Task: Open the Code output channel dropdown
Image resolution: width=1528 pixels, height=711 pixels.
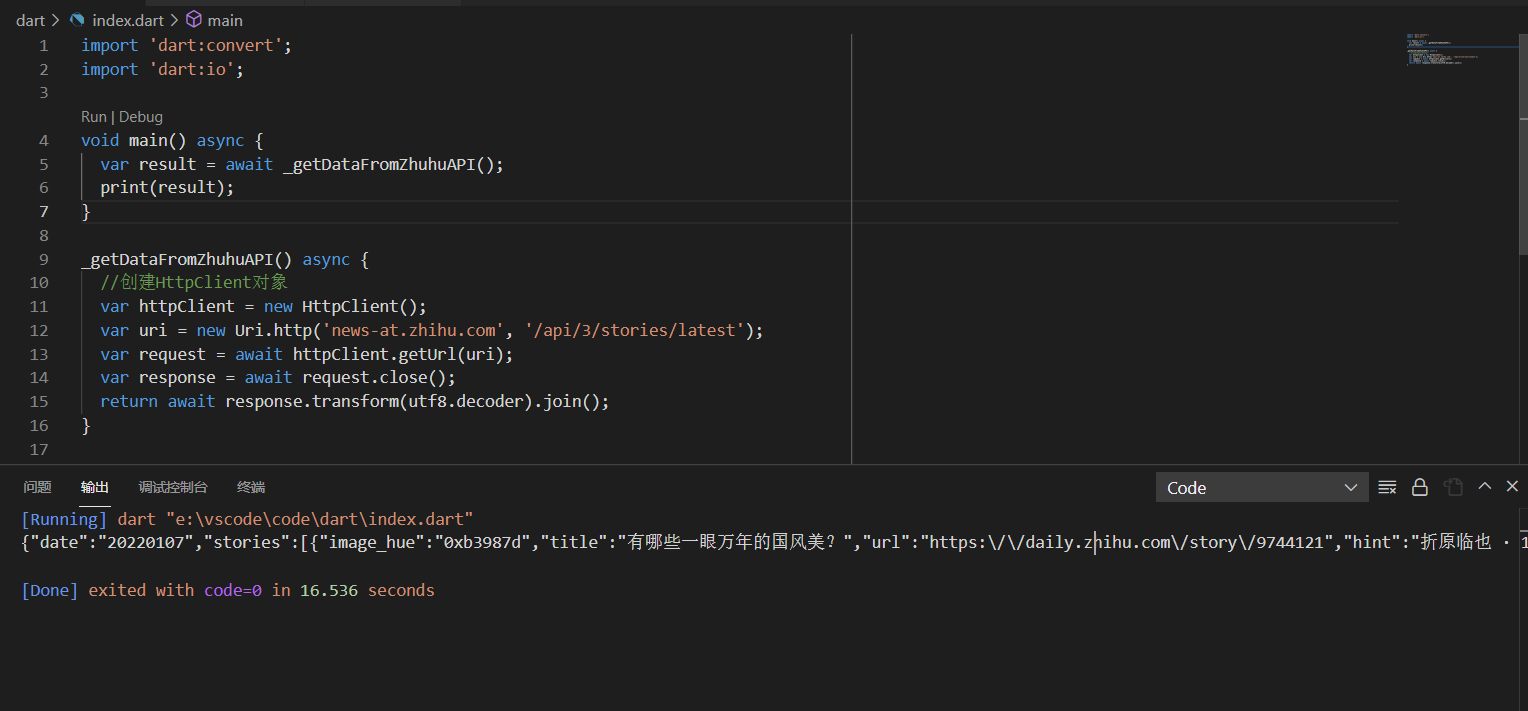Action: (1262, 488)
